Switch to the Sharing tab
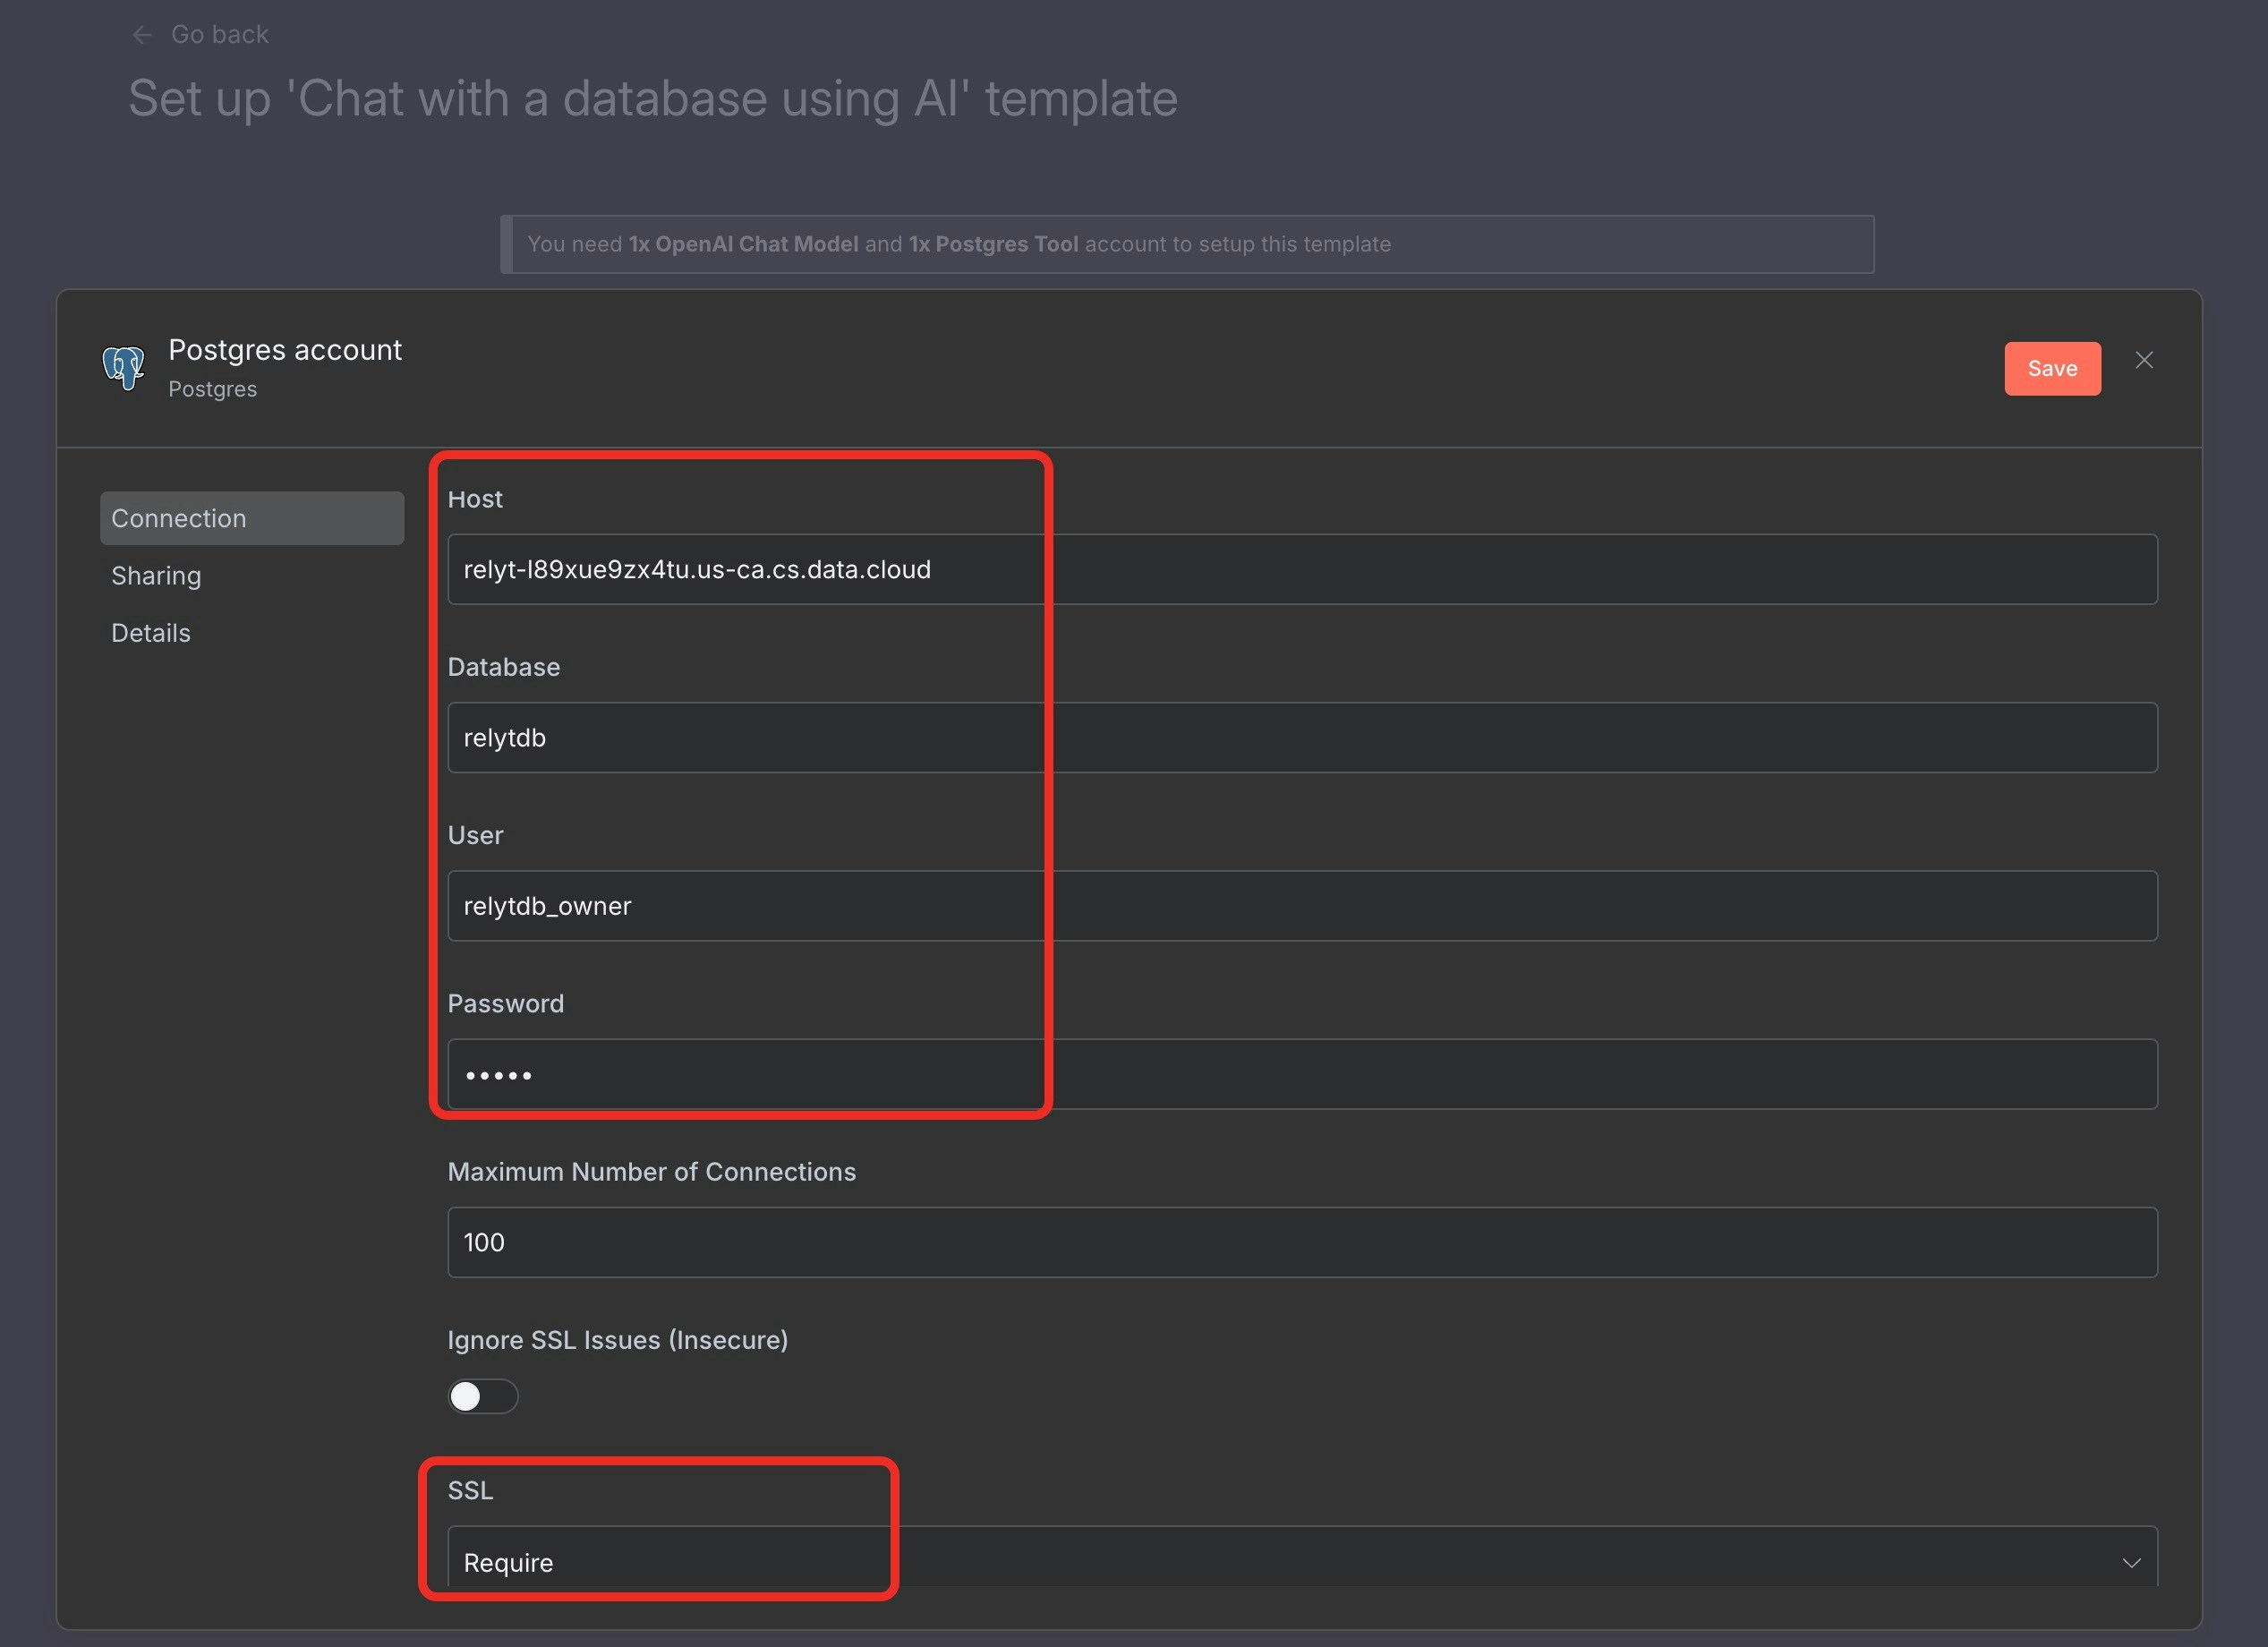The height and width of the screenshot is (1647, 2268). (x=156, y=575)
